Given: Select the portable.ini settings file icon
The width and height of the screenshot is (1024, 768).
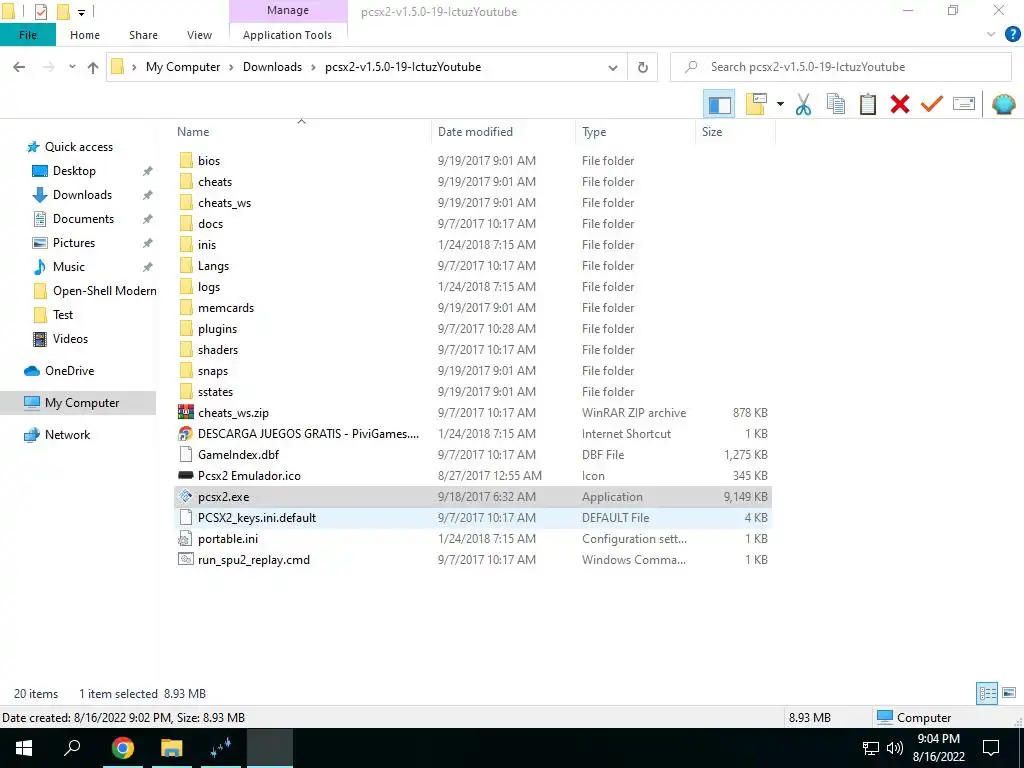Looking at the screenshot, I should (186, 539).
